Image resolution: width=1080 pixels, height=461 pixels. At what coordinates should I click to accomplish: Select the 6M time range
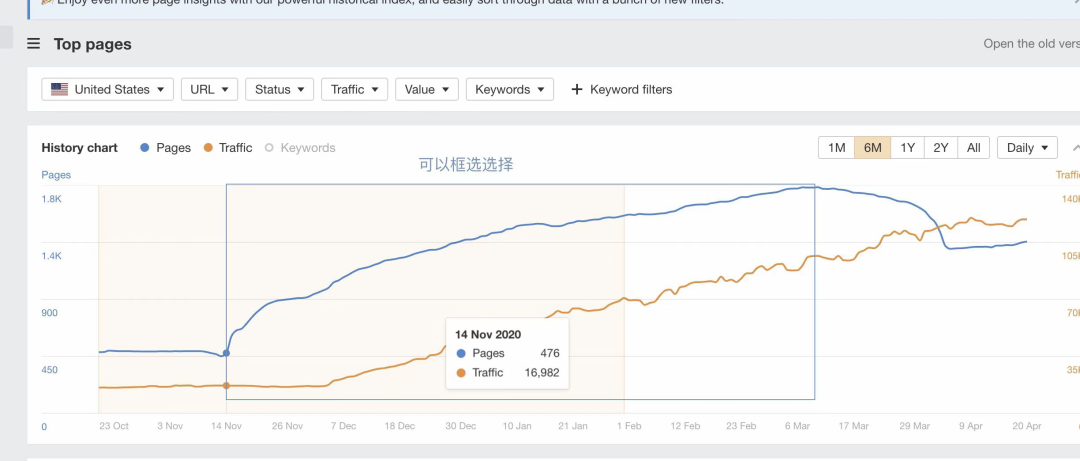(x=873, y=147)
